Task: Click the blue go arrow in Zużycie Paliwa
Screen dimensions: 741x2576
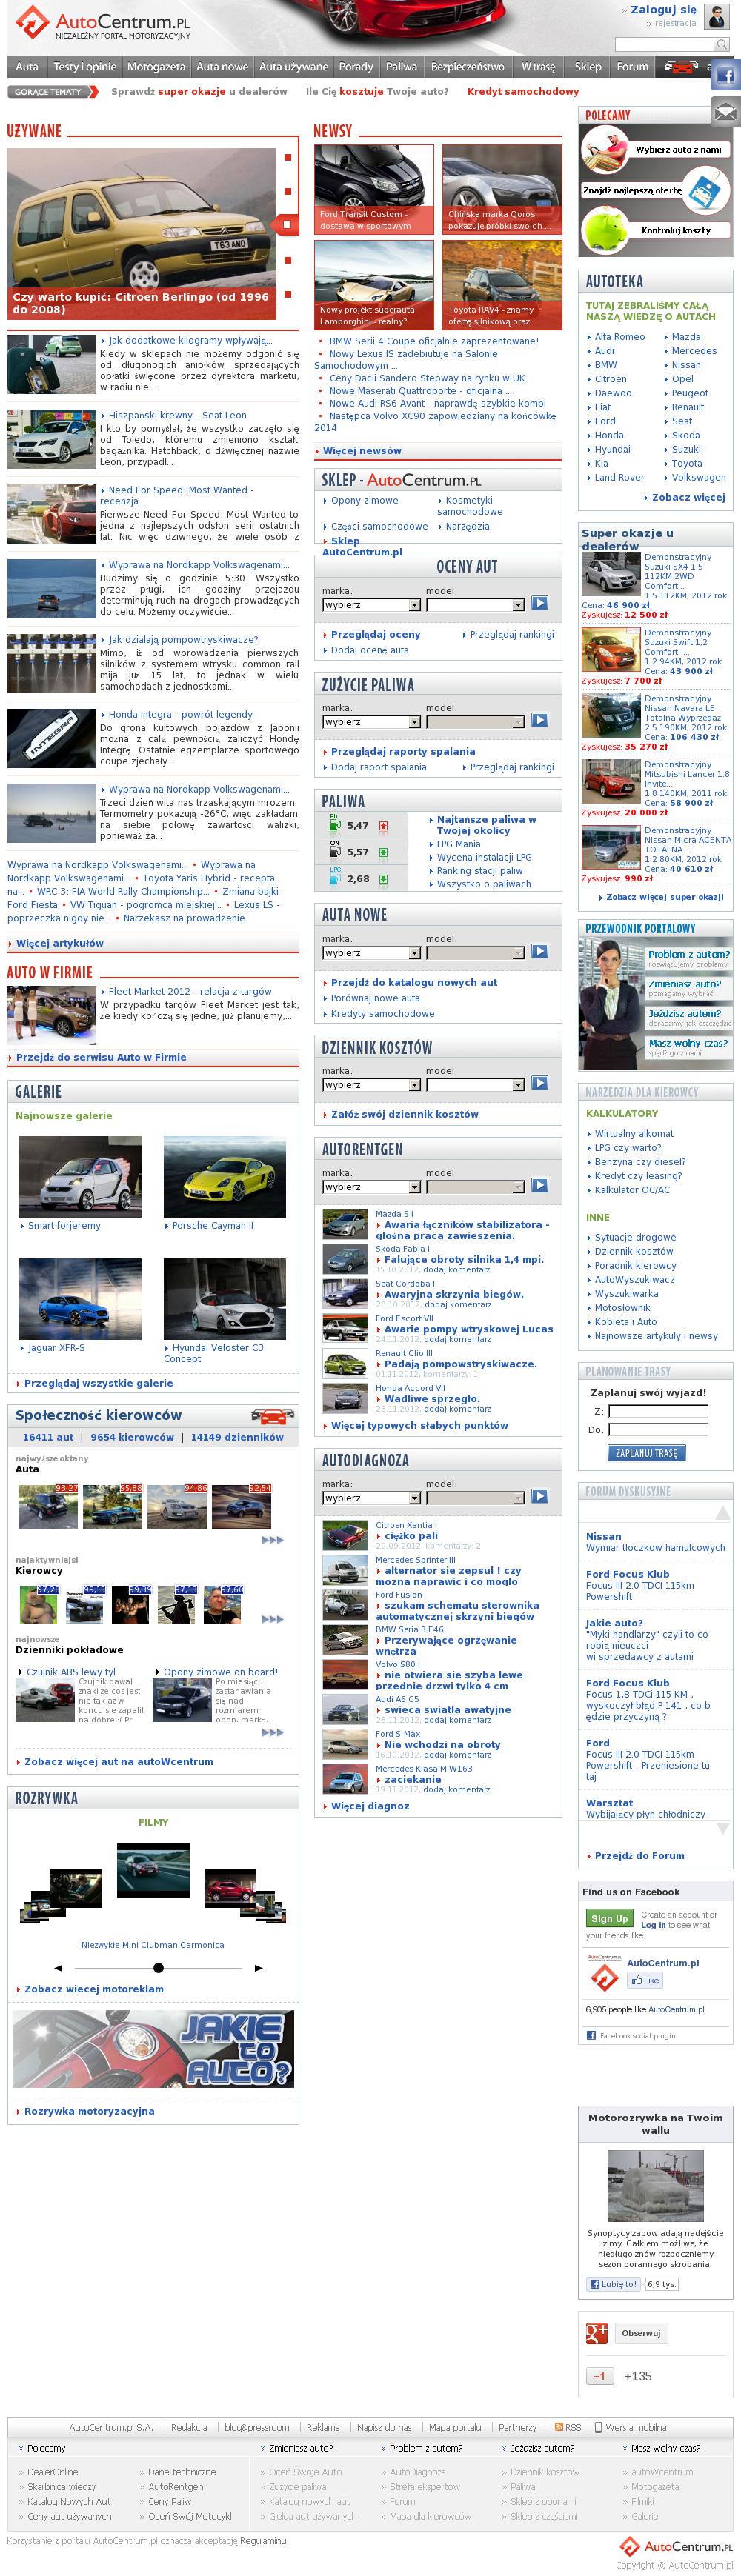Action: [540, 720]
